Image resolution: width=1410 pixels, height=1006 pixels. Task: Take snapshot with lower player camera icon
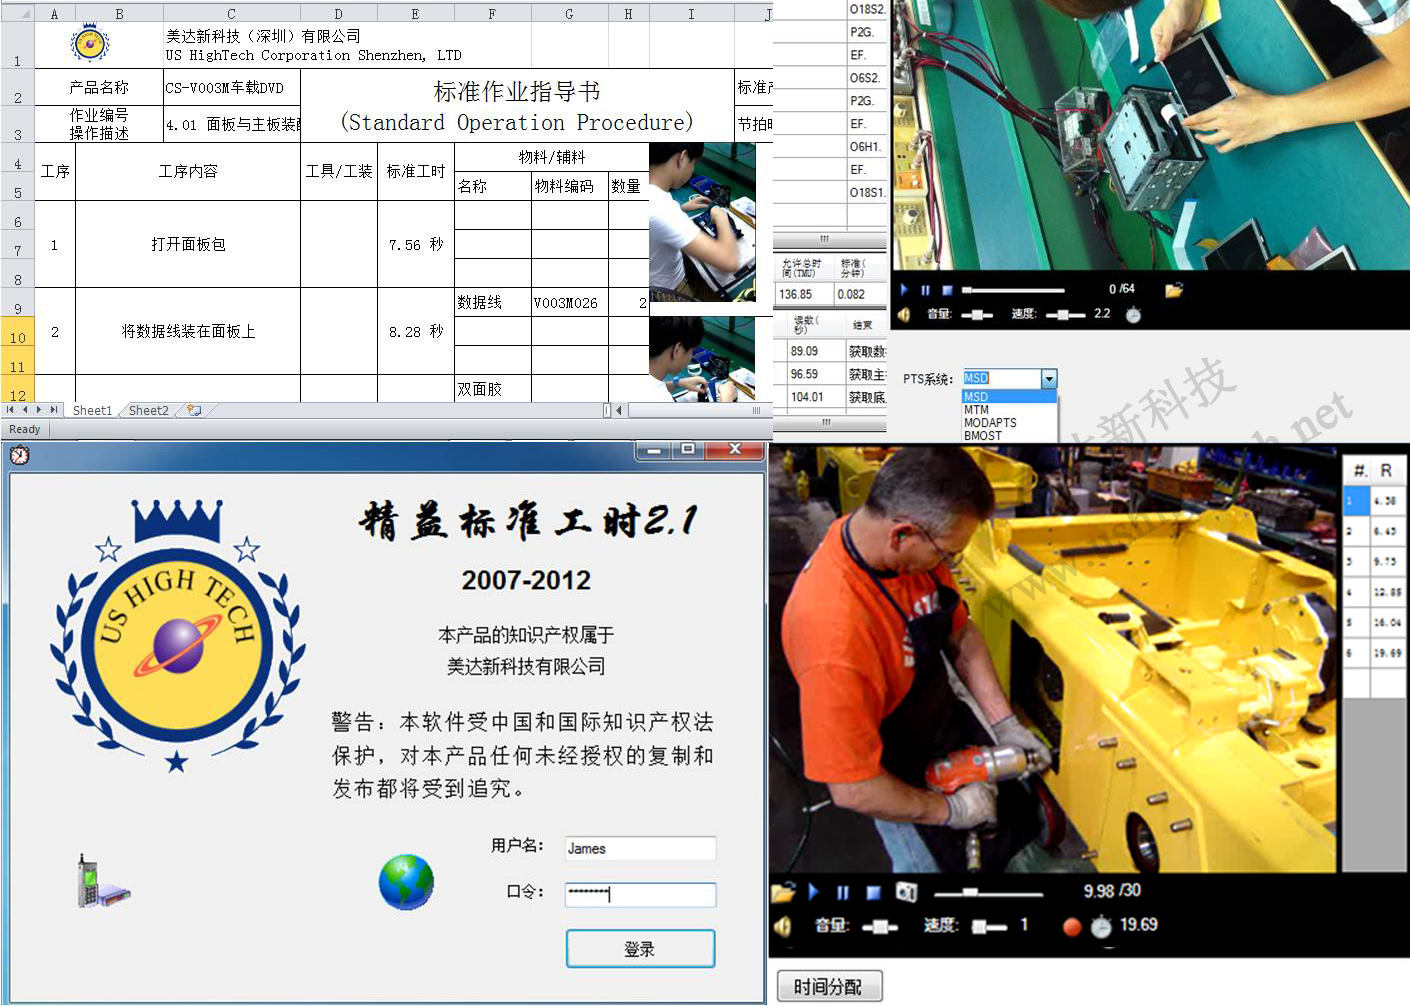(x=906, y=892)
